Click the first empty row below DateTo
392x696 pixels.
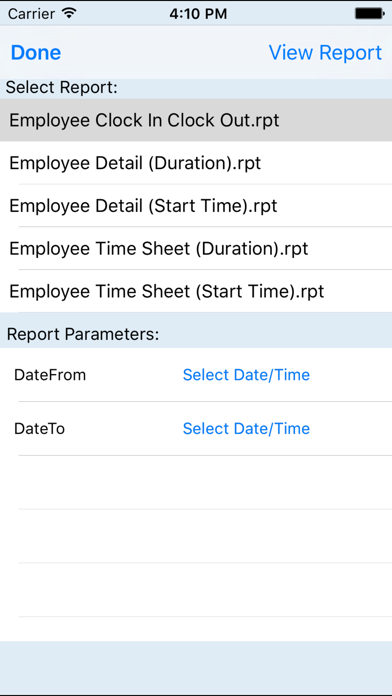[x=196, y=482]
